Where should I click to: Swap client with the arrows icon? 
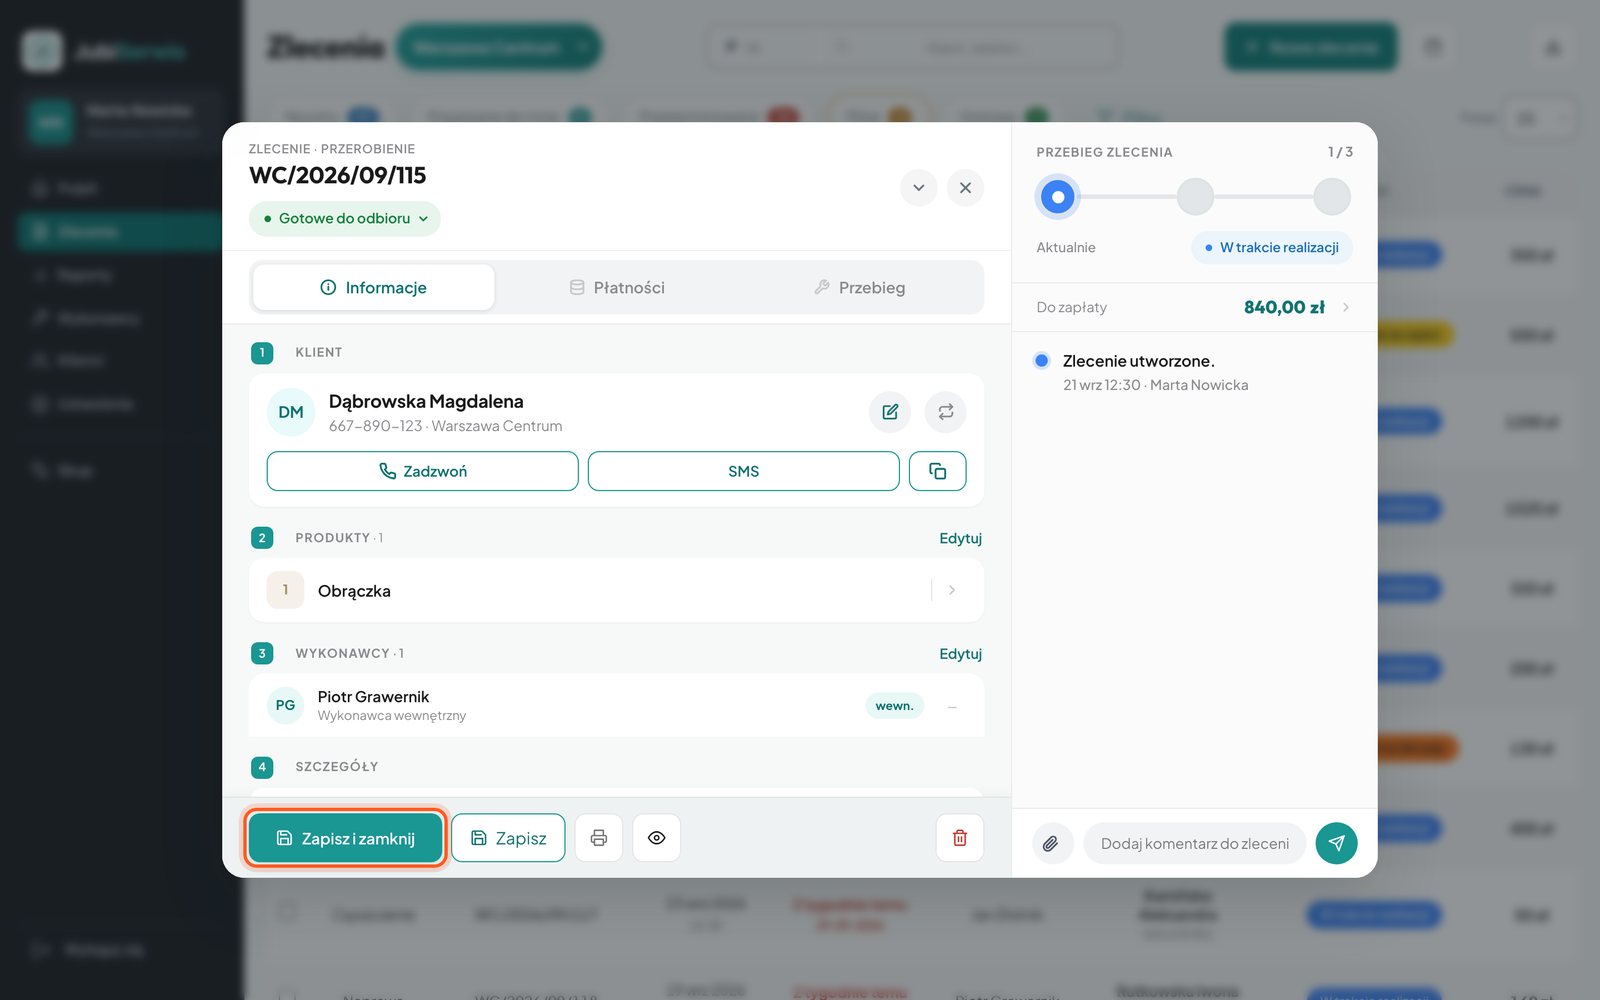[945, 412]
